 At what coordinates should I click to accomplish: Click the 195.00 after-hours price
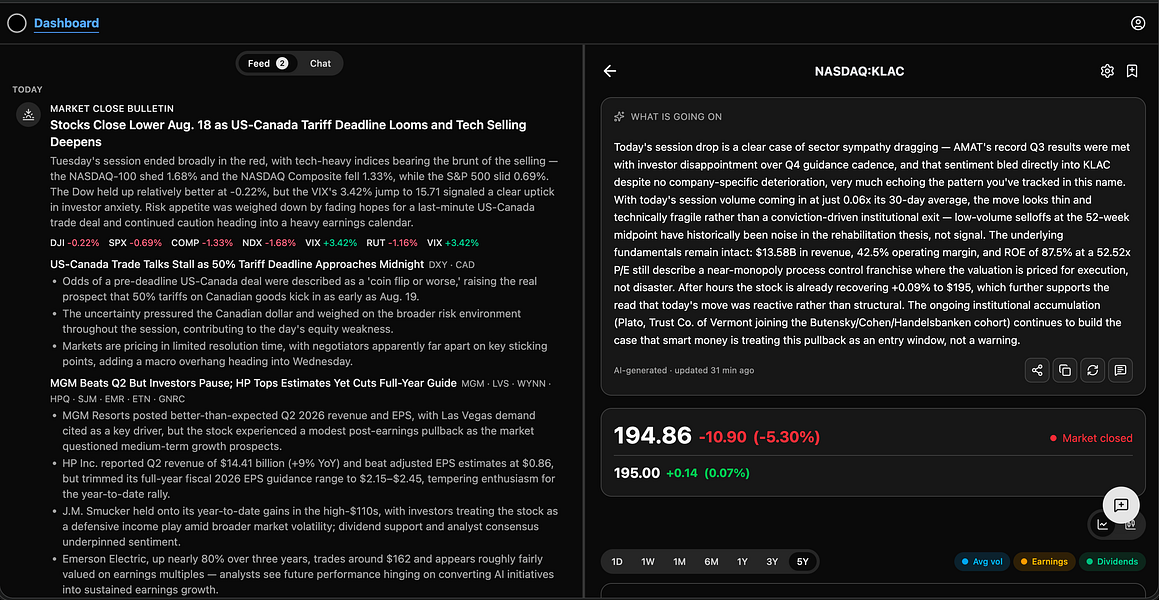(x=636, y=473)
